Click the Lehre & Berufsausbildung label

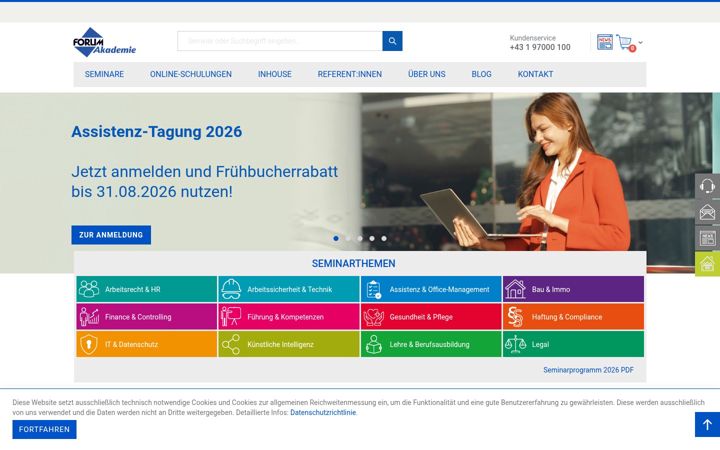click(429, 344)
